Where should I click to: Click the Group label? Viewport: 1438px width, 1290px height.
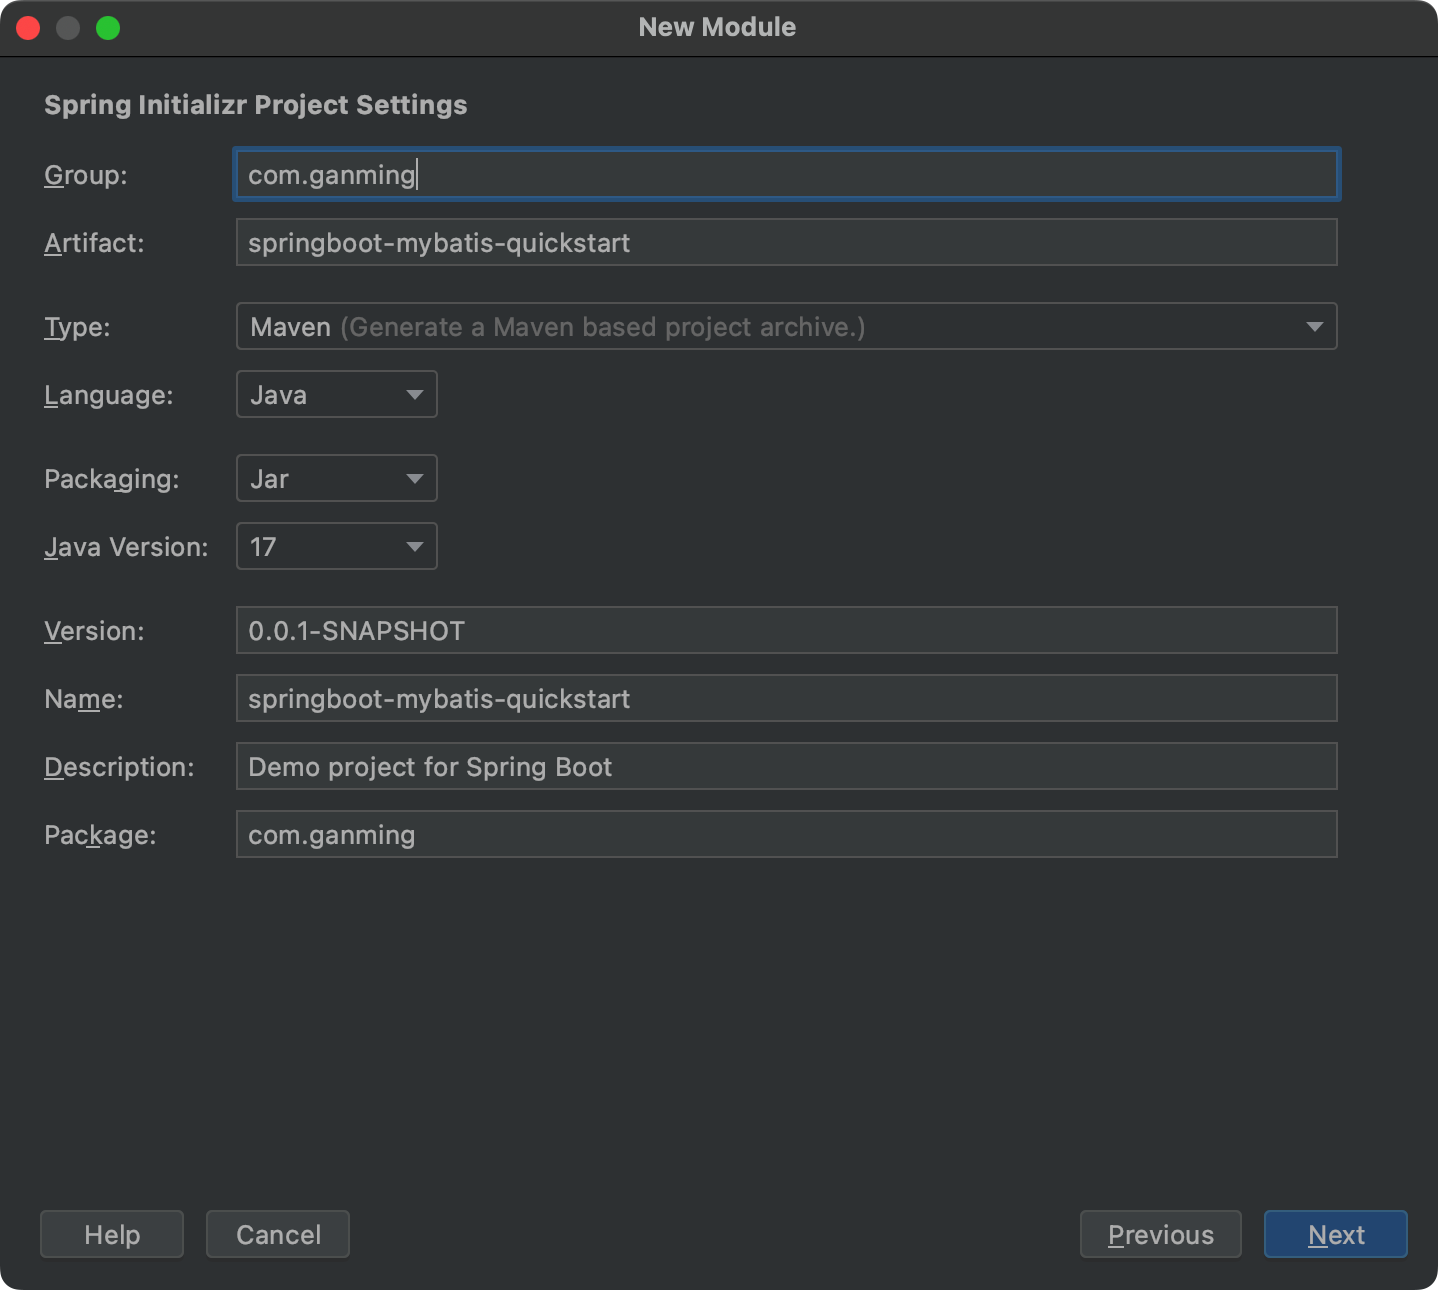[86, 176]
